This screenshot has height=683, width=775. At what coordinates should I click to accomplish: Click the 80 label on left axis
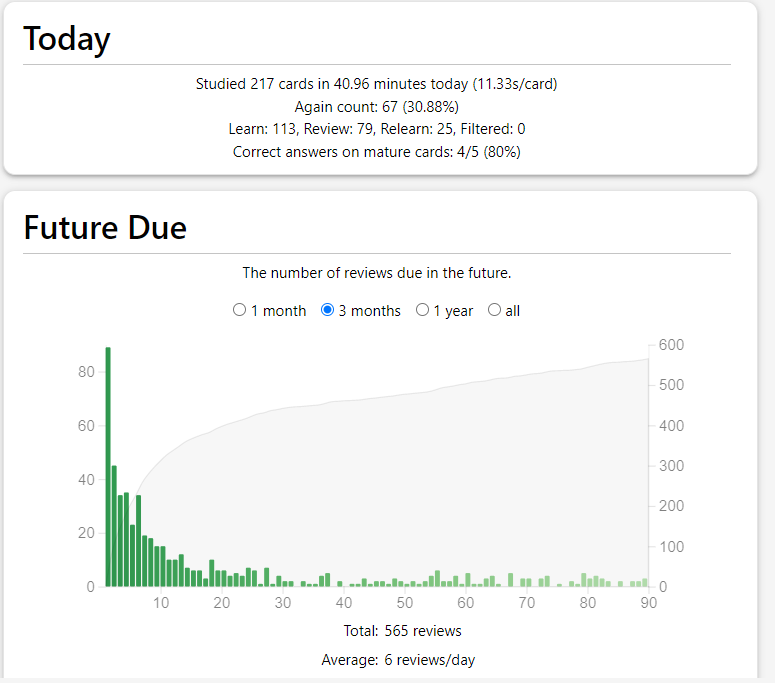coord(86,372)
